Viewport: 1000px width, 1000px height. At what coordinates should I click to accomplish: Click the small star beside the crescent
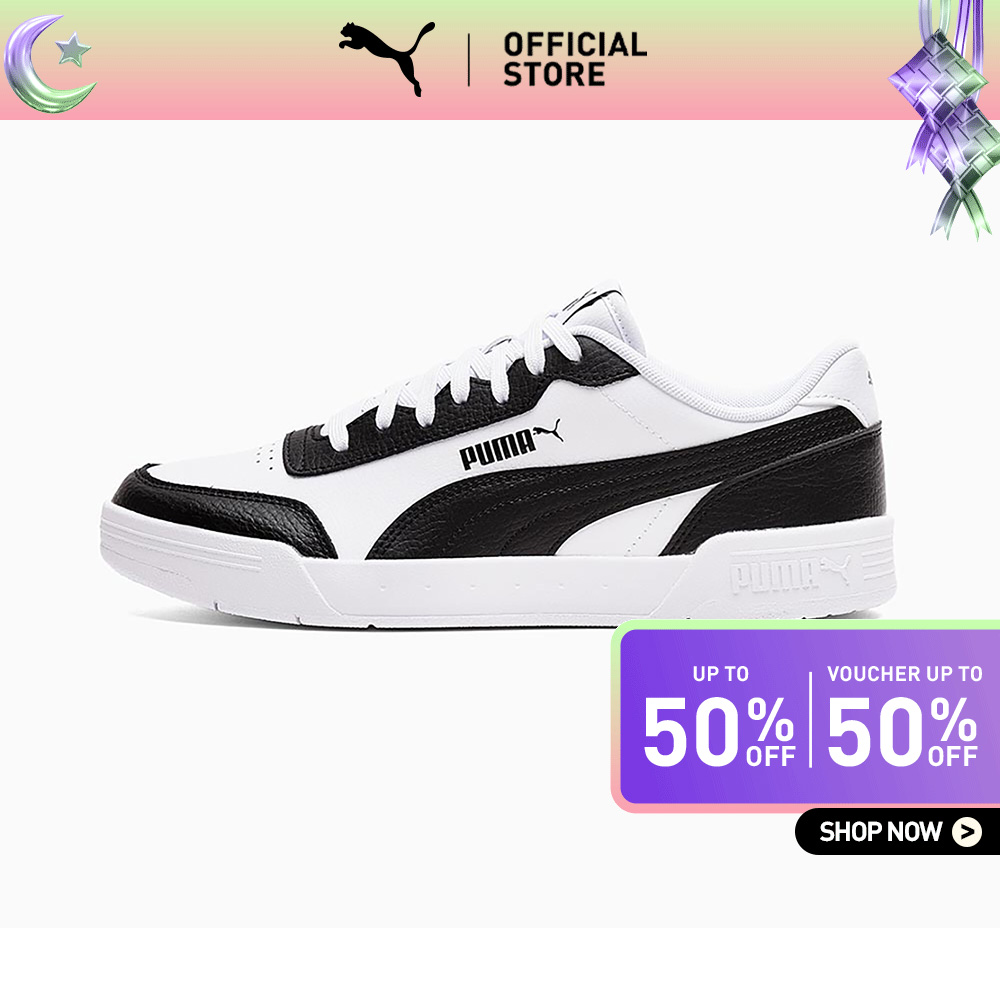point(73,50)
